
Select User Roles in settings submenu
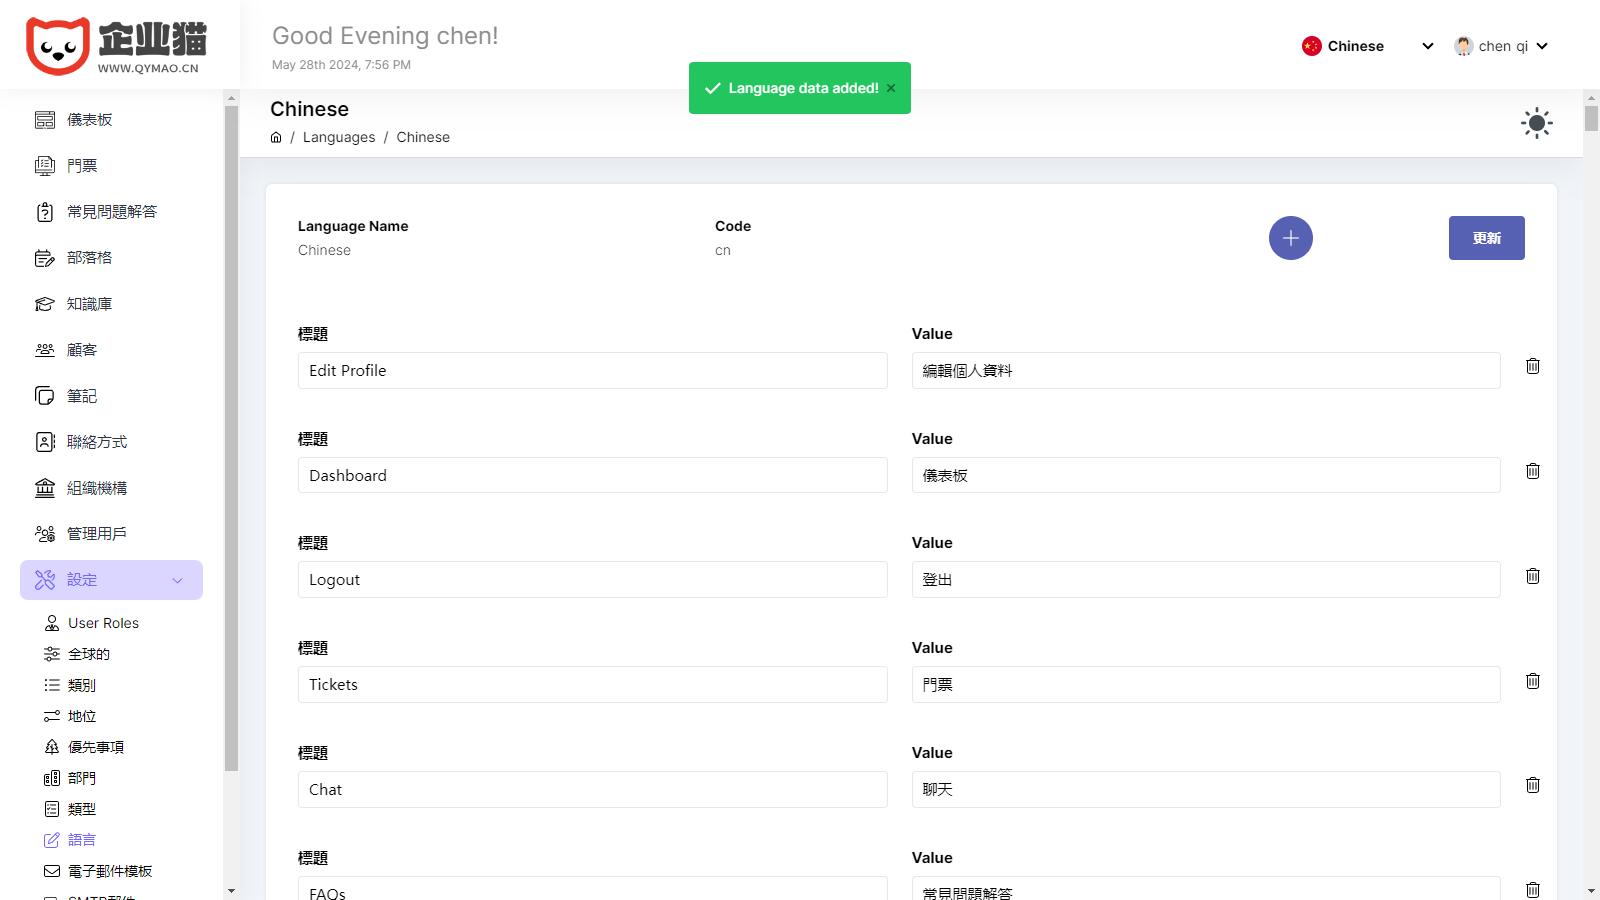pyautogui.click(x=103, y=623)
